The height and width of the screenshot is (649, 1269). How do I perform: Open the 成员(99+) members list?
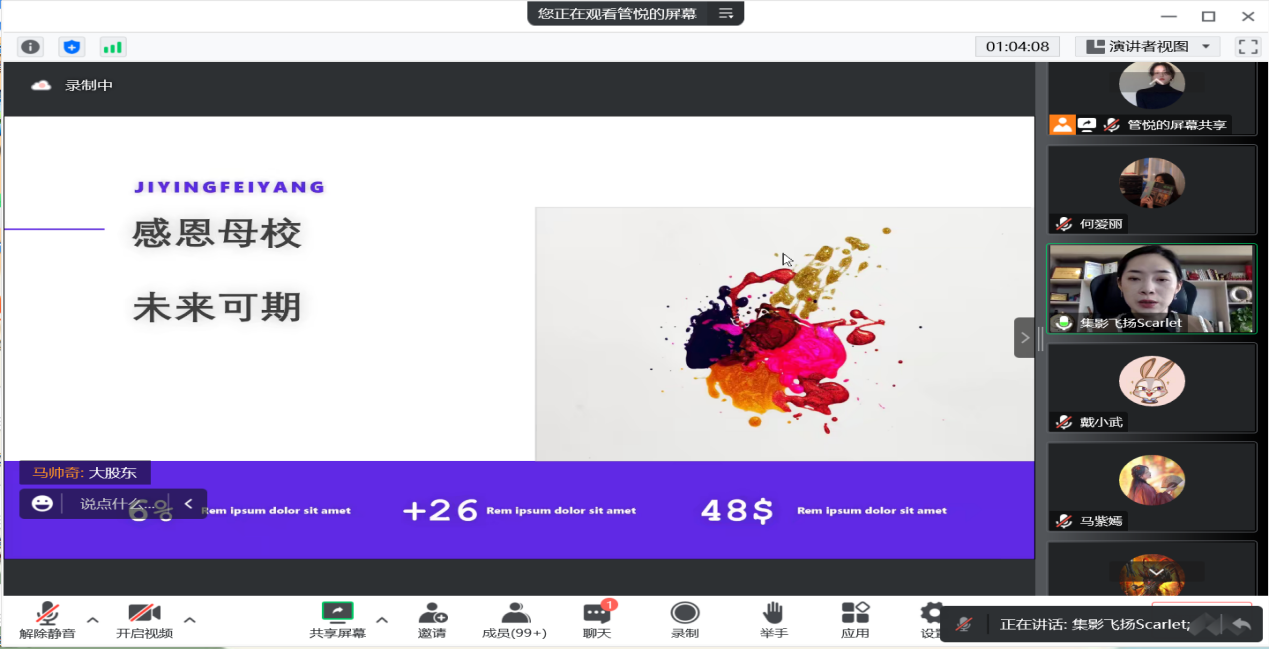(x=514, y=620)
